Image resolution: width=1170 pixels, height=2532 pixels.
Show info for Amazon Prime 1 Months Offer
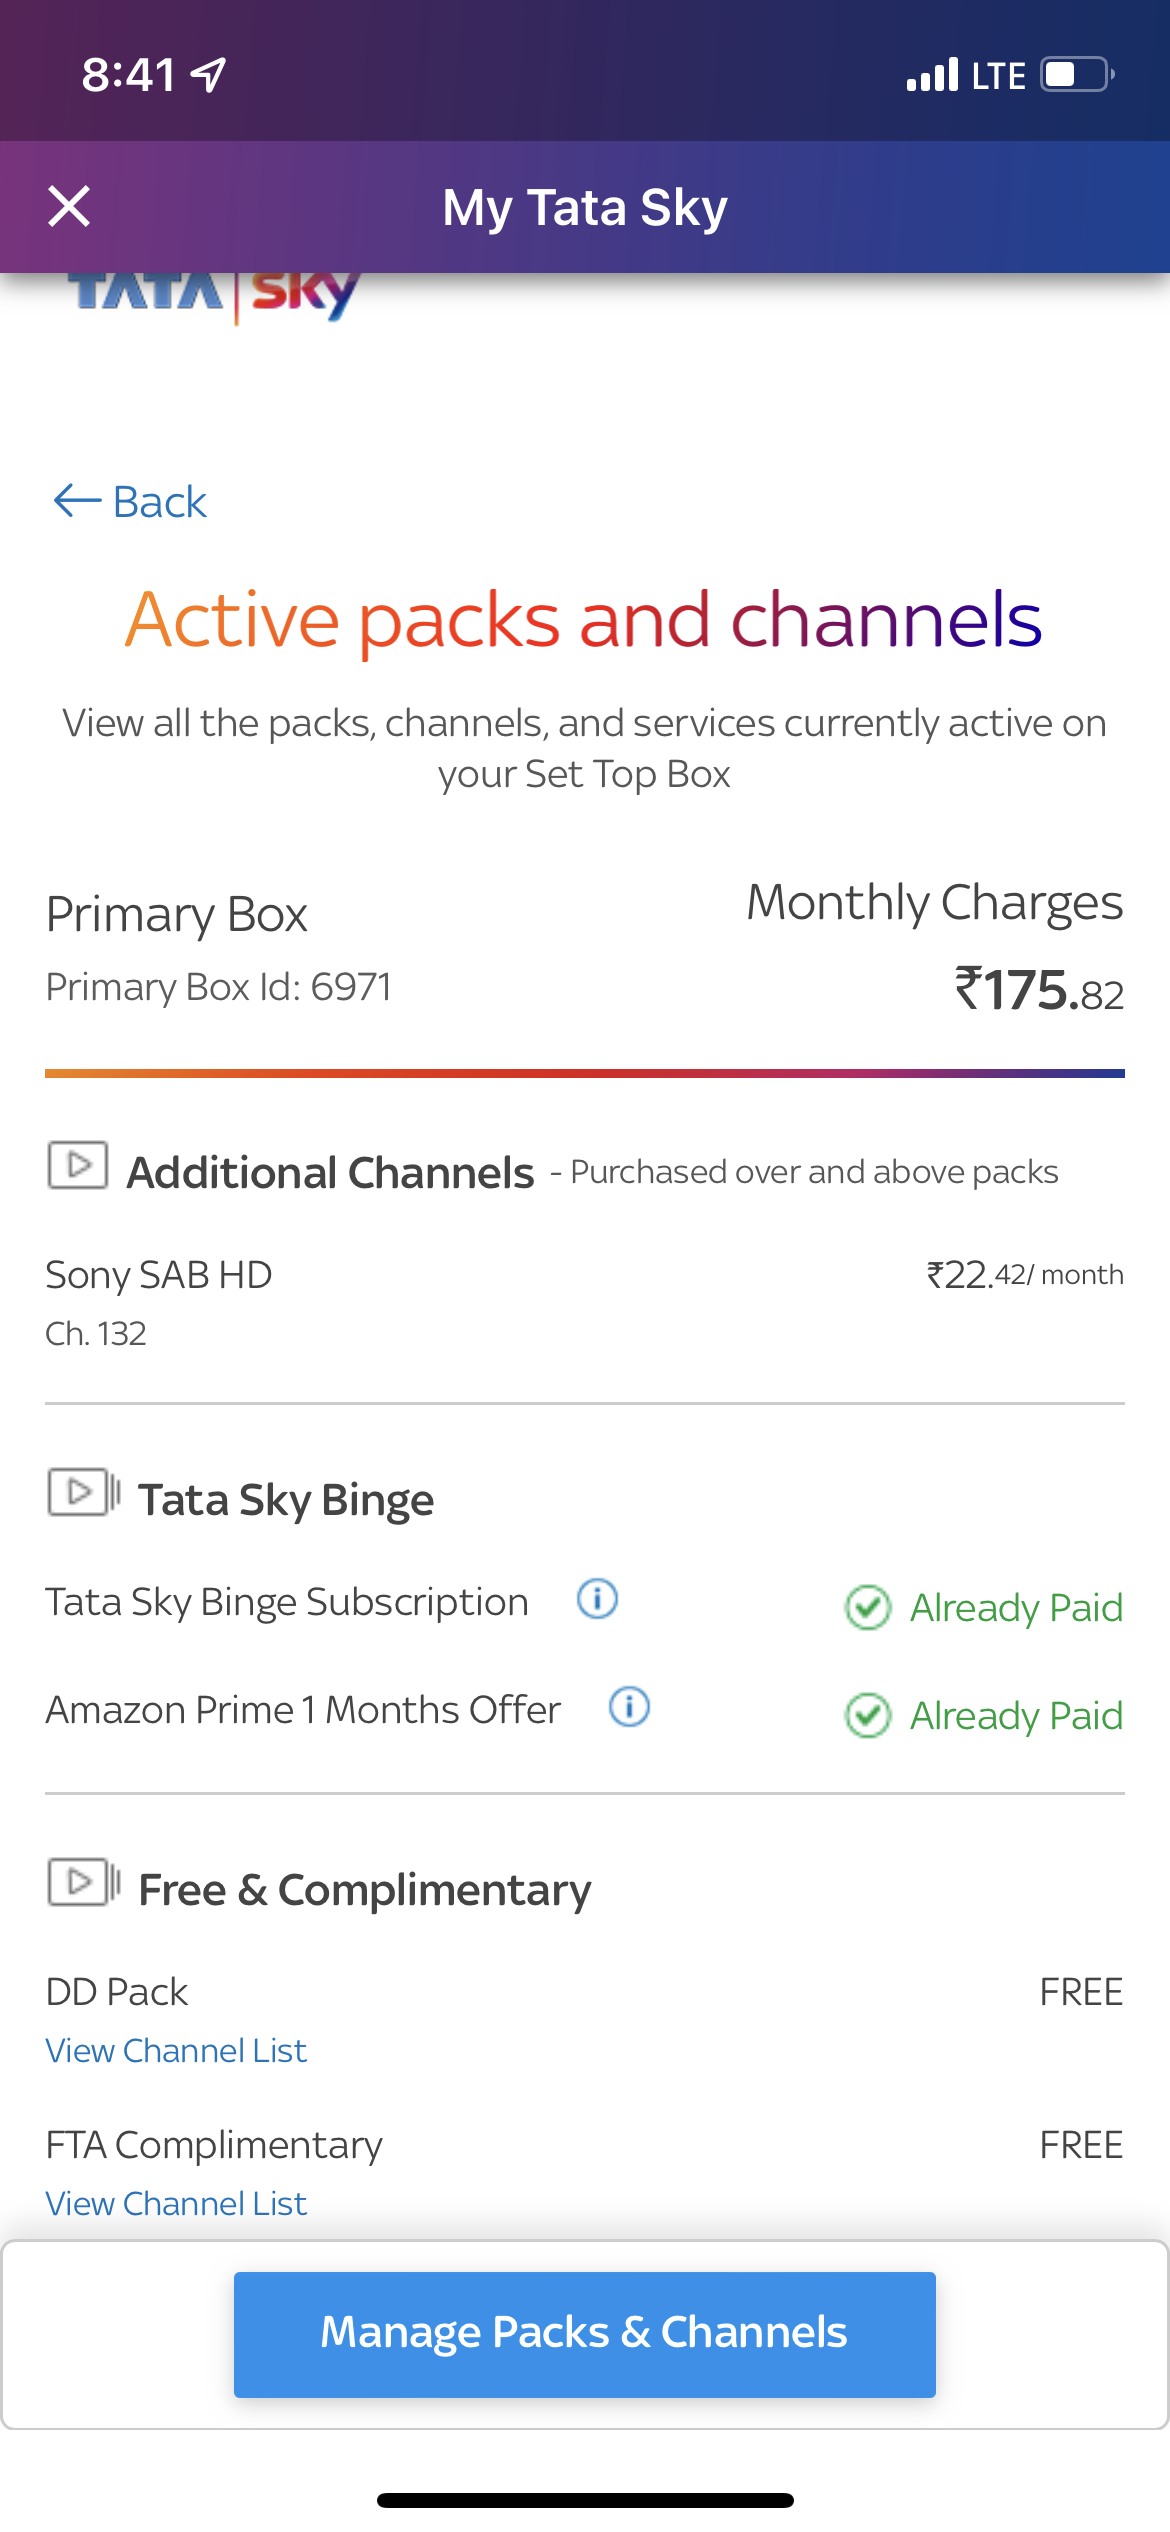pos(629,1707)
